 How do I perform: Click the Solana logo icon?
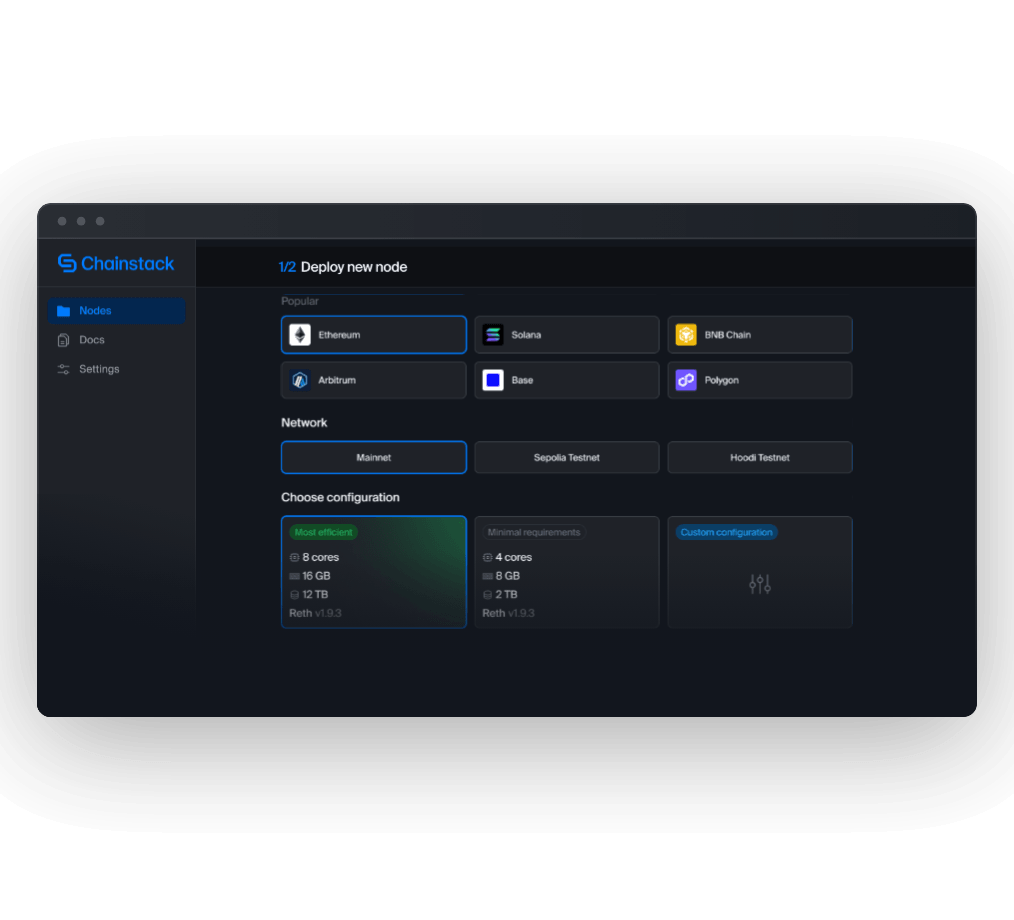(x=493, y=335)
